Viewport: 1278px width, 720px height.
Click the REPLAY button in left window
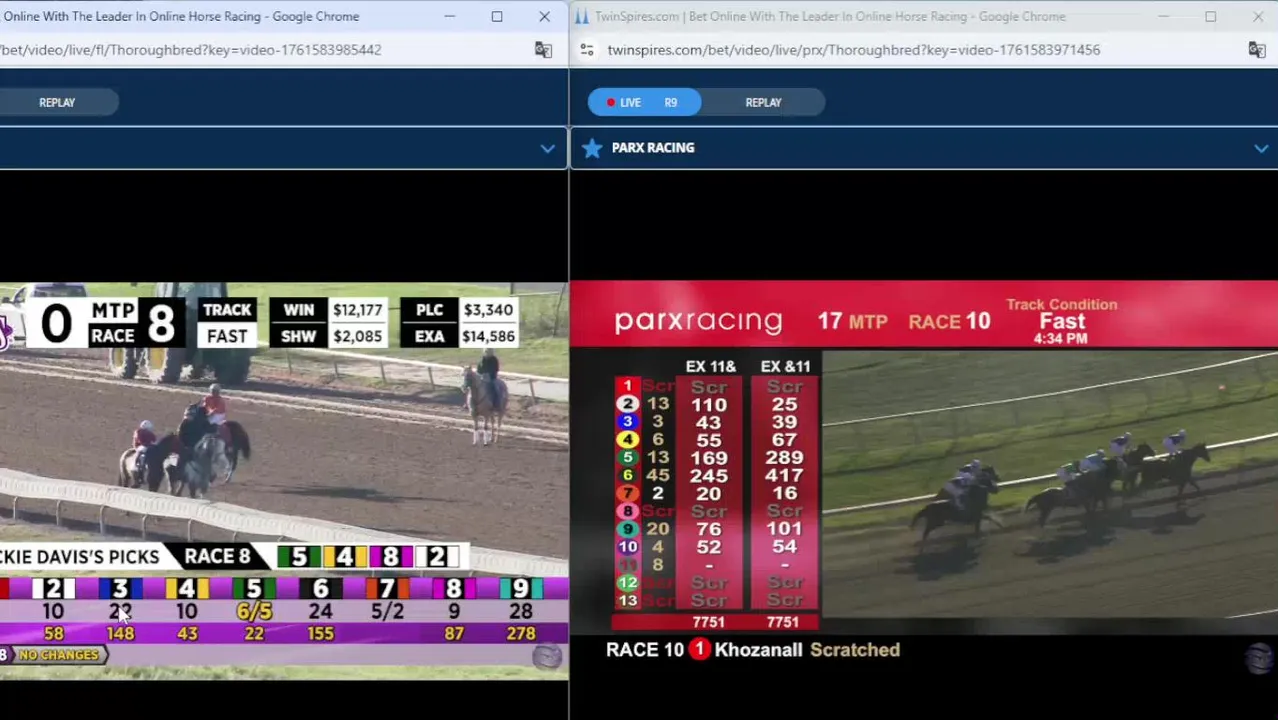pyautogui.click(x=57, y=102)
